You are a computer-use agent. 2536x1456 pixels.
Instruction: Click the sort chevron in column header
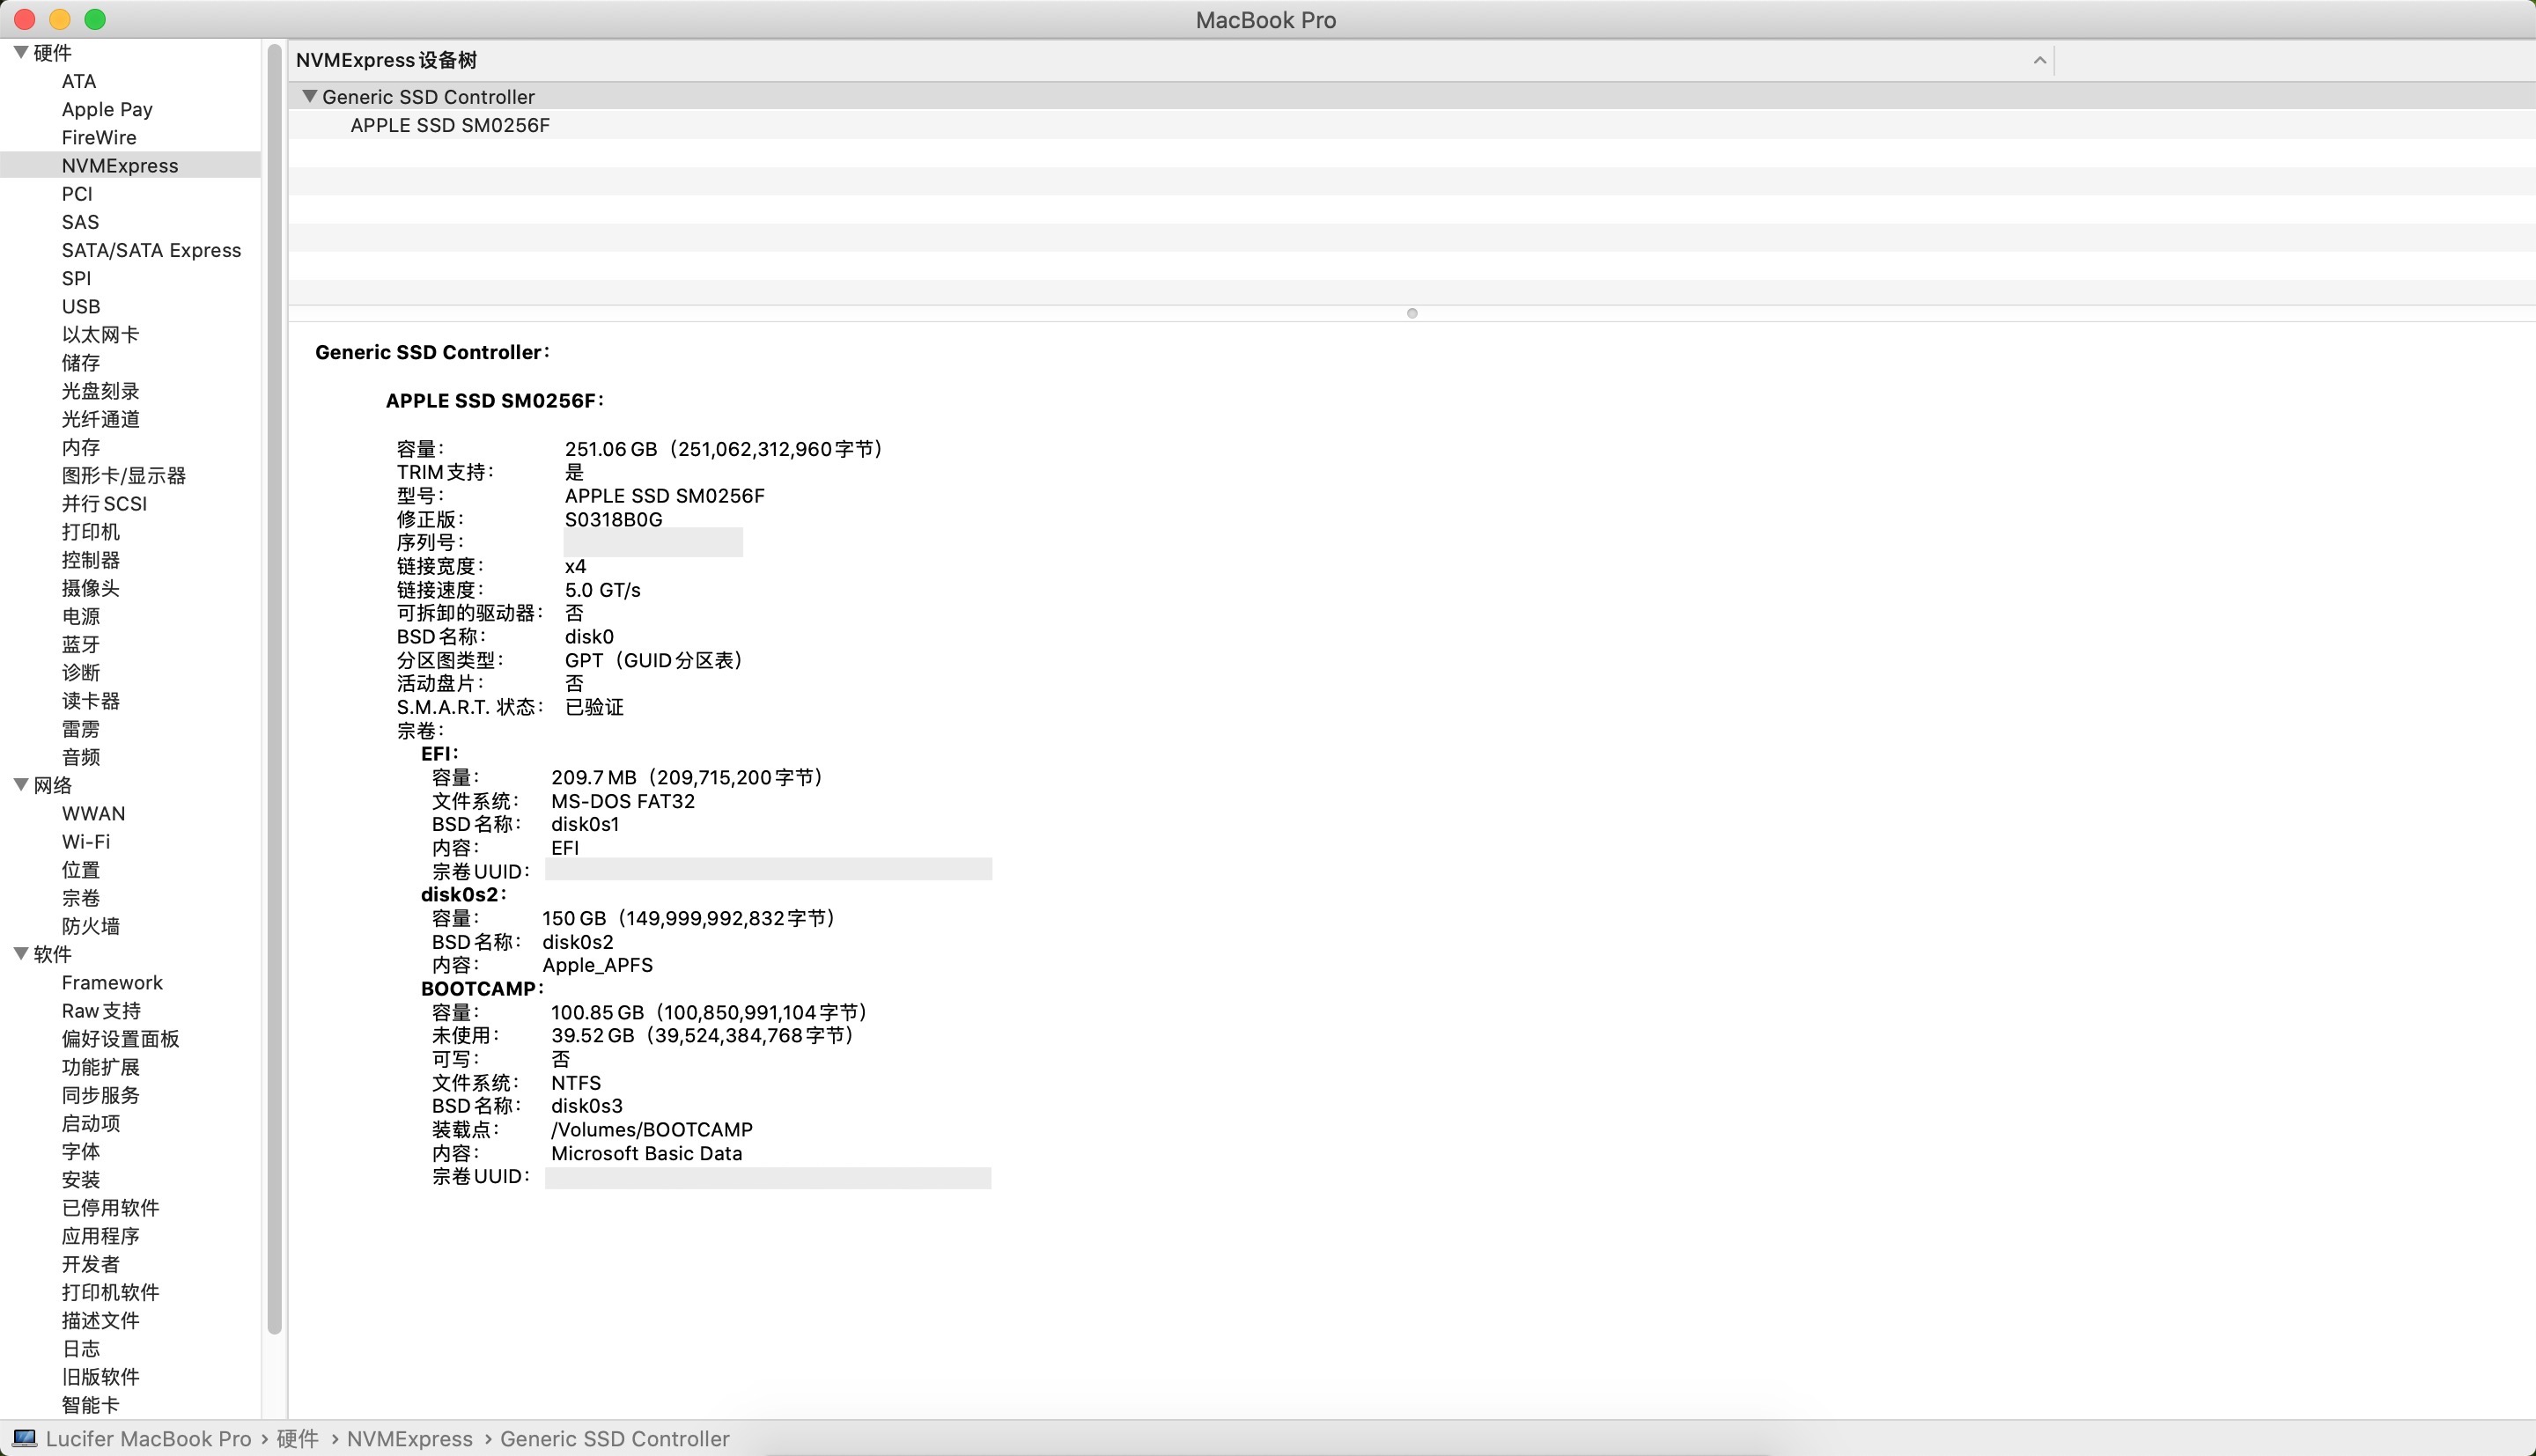2039,61
